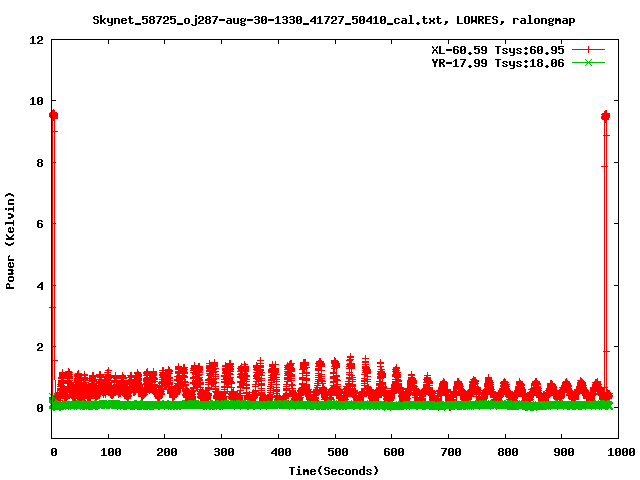Click the red legend line sample for XL
This screenshot has height=480, width=640.
point(588,50)
